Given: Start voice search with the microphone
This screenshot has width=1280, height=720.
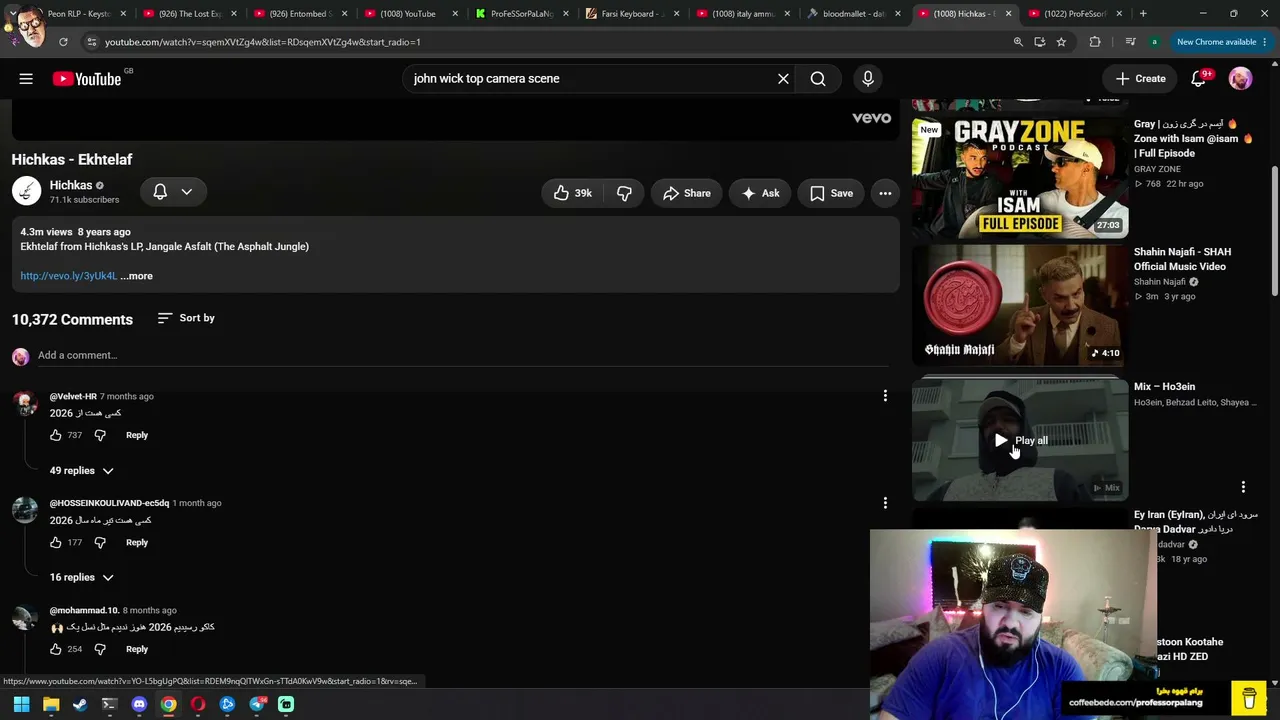Looking at the screenshot, I should pyautogui.click(x=868, y=79).
